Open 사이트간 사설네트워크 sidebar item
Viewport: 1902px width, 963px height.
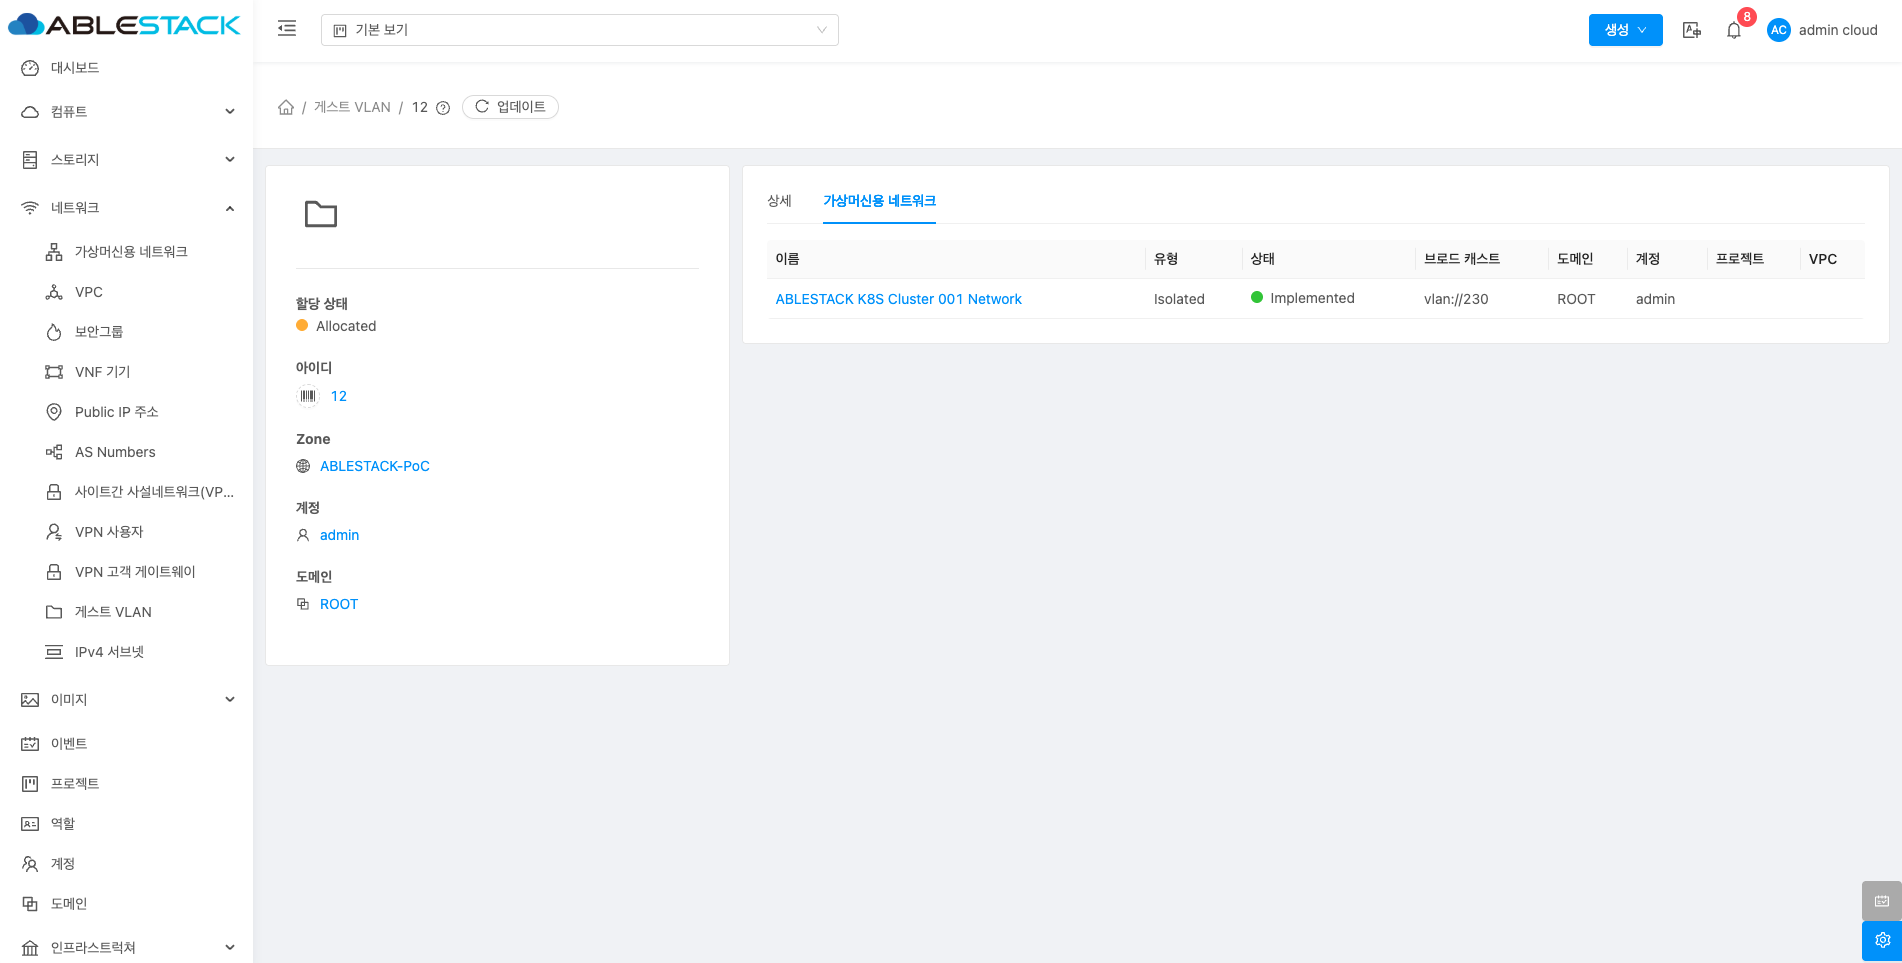point(126,492)
